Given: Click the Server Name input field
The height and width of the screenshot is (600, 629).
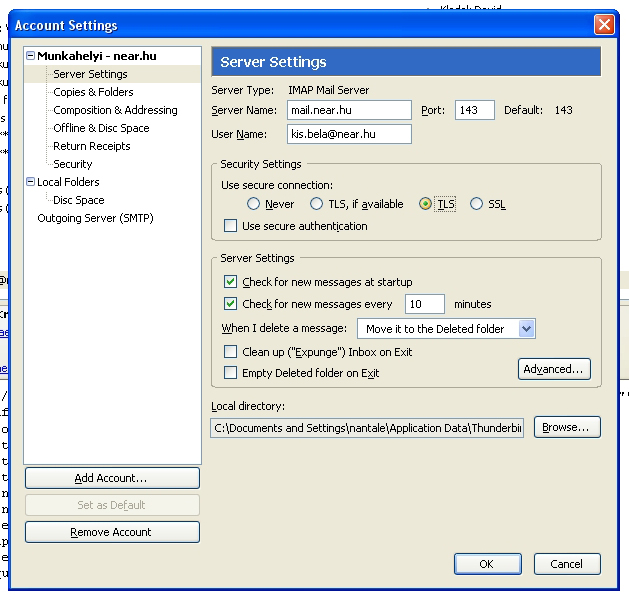Looking at the screenshot, I should tap(349, 110).
